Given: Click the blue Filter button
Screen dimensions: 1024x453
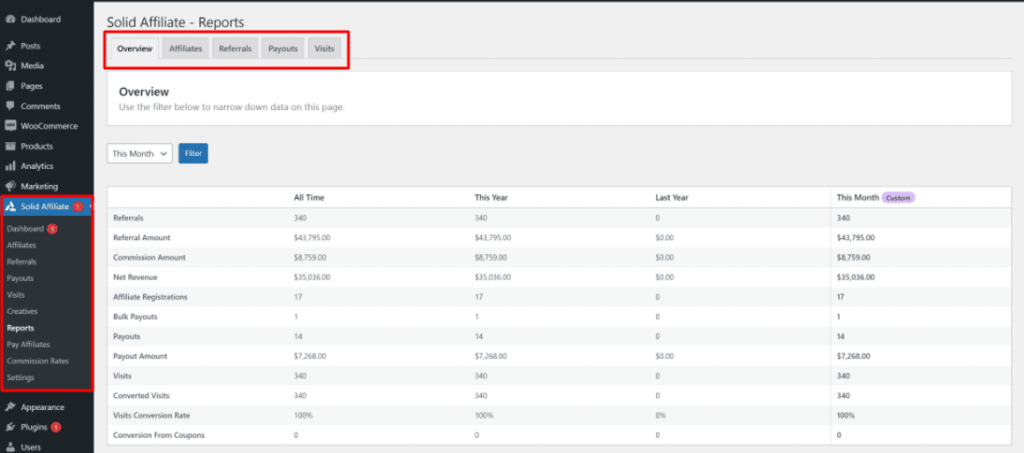Looking at the screenshot, I should 193,154.
